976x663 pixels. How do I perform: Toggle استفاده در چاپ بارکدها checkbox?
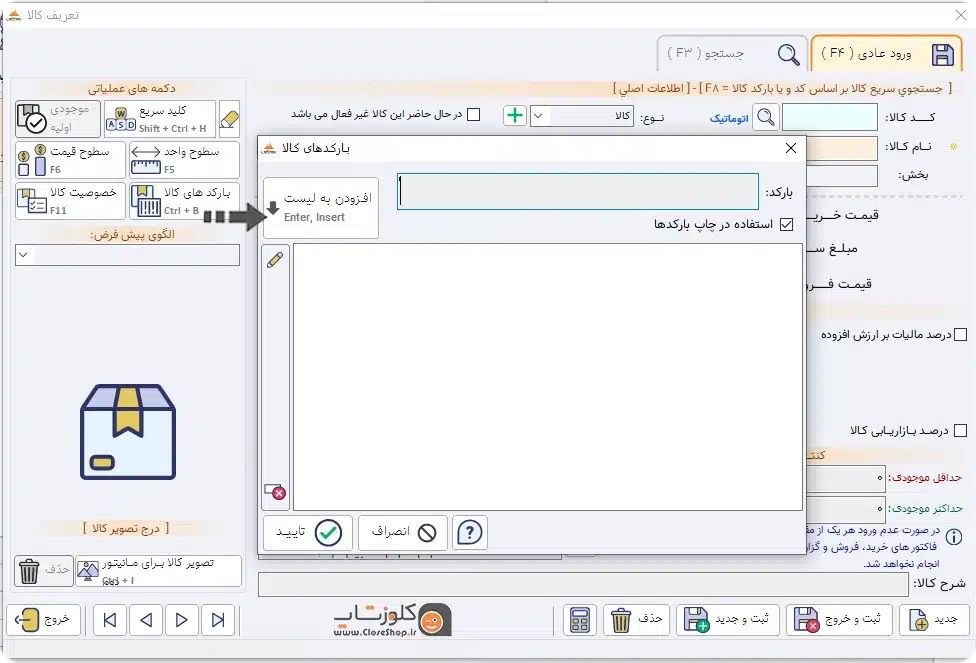click(787, 225)
